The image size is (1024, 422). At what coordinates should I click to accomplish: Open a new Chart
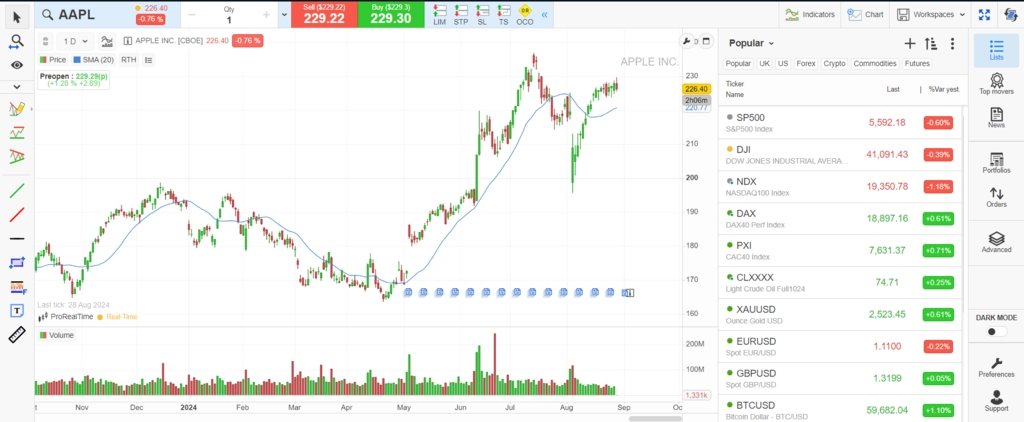coord(865,14)
